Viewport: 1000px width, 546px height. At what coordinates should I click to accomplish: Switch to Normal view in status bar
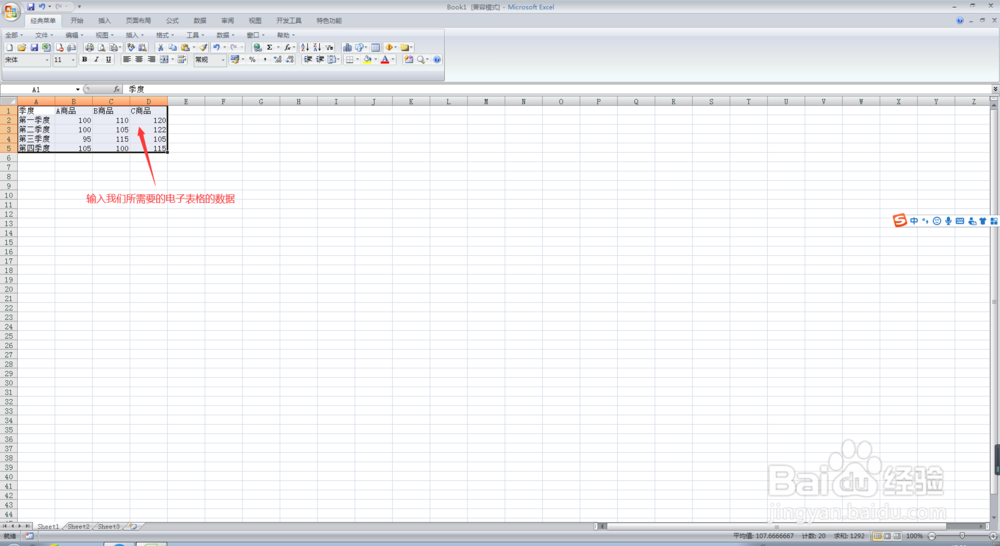878,536
